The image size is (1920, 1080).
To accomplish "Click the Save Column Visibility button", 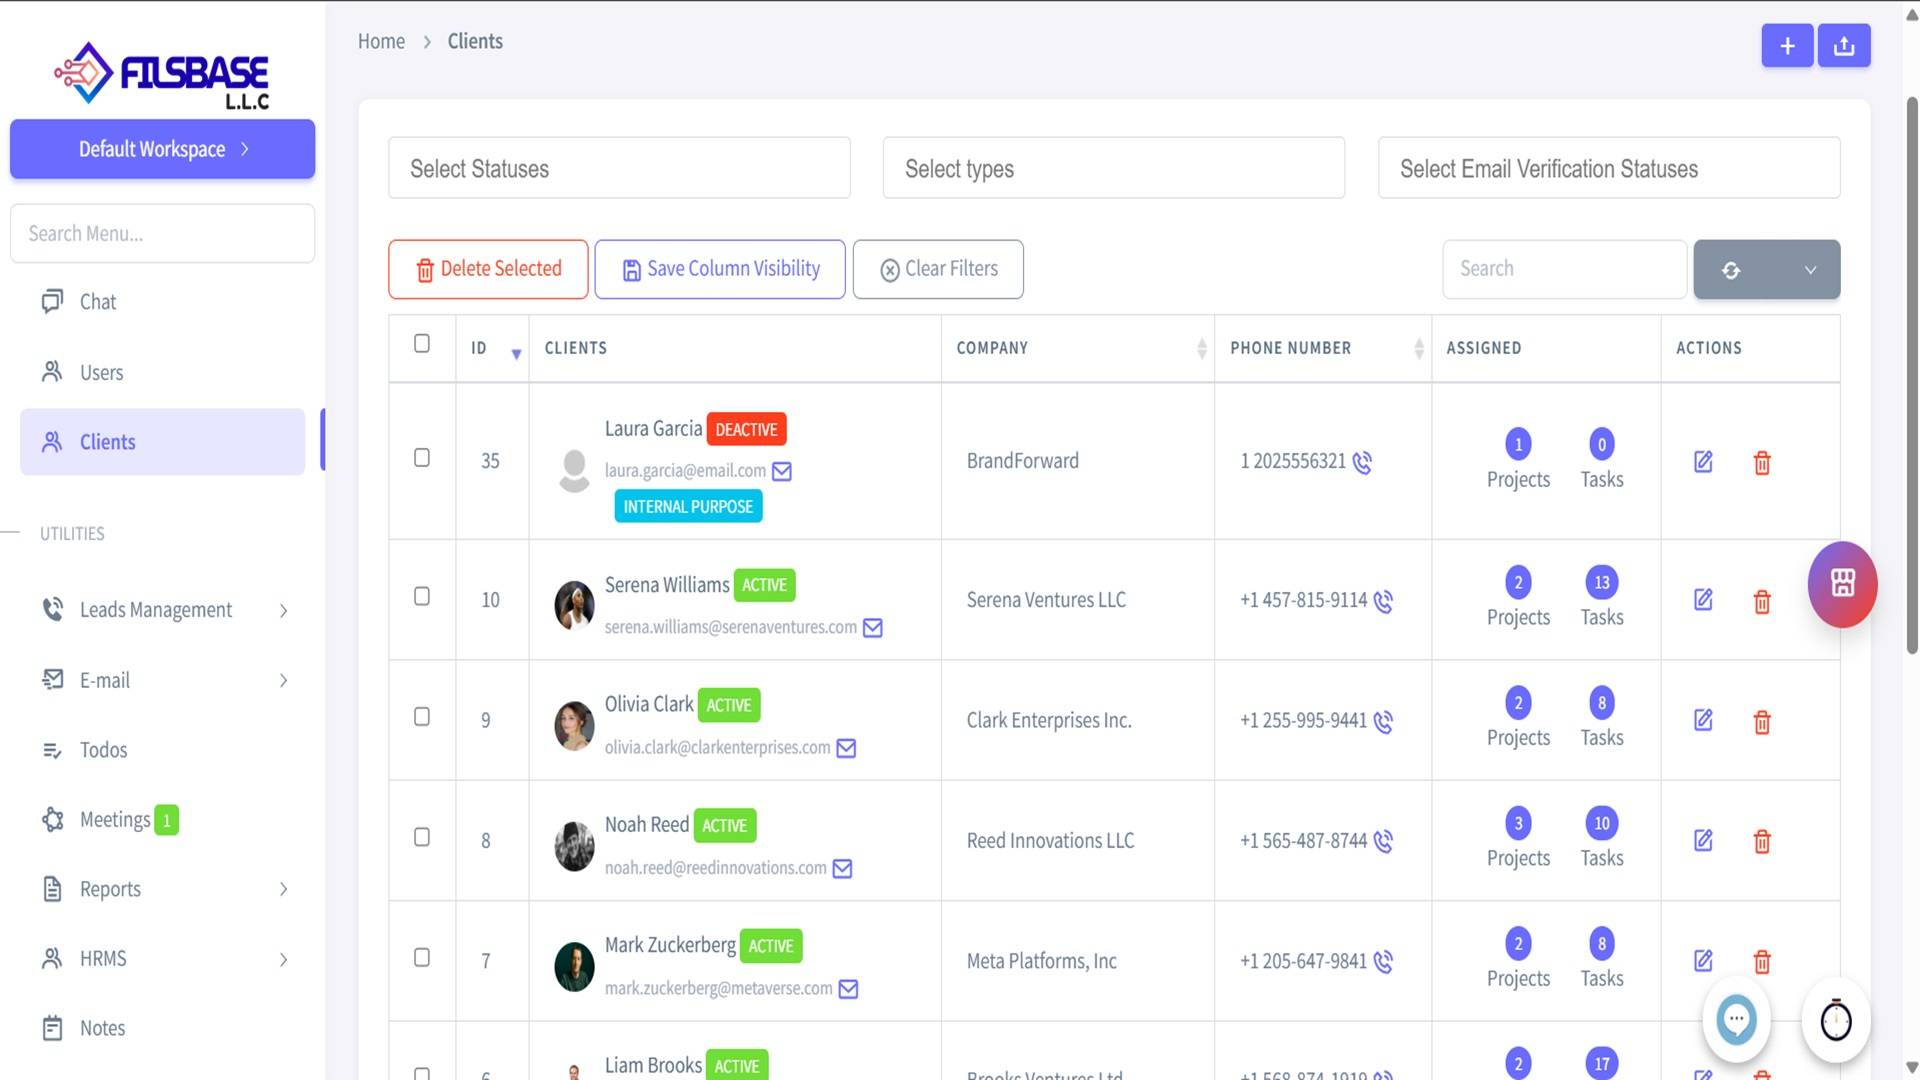I will pyautogui.click(x=719, y=269).
